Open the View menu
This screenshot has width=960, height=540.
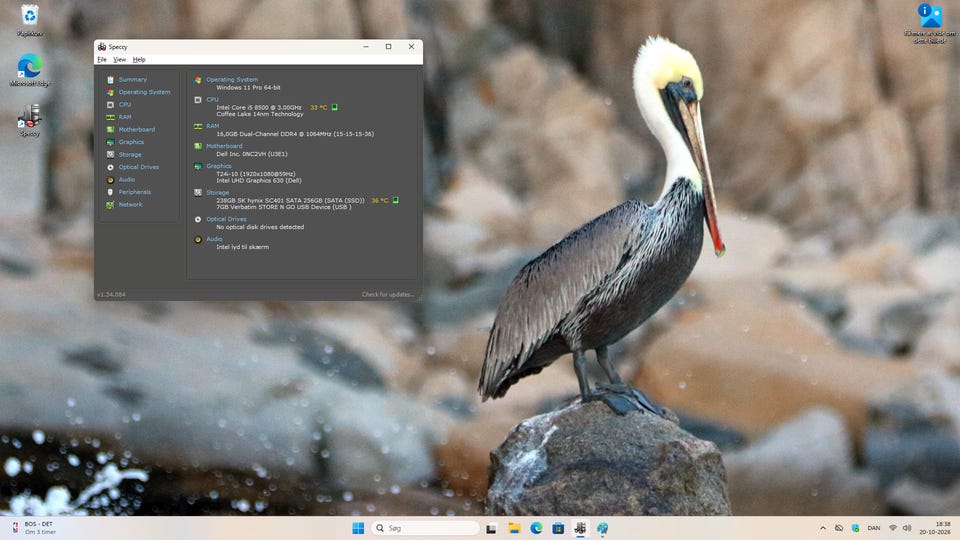[119, 60]
